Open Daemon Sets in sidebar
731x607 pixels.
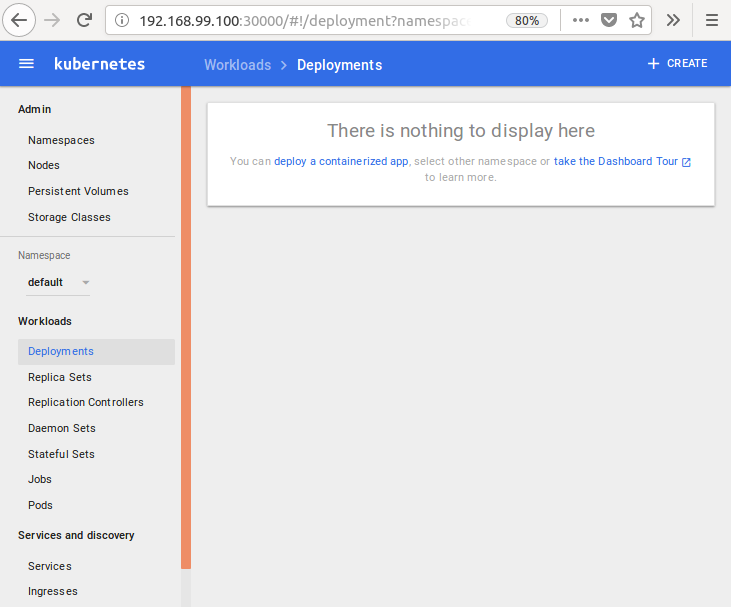coord(62,428)
